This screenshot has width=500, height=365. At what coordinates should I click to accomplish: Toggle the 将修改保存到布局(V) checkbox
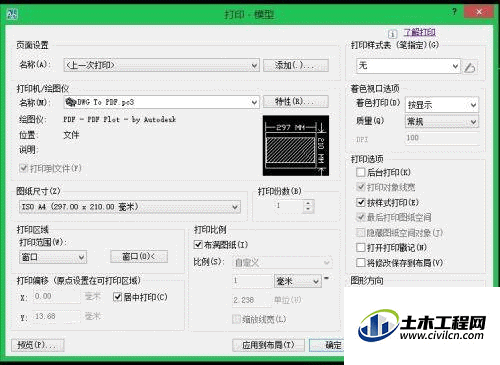tap(361, 263)
